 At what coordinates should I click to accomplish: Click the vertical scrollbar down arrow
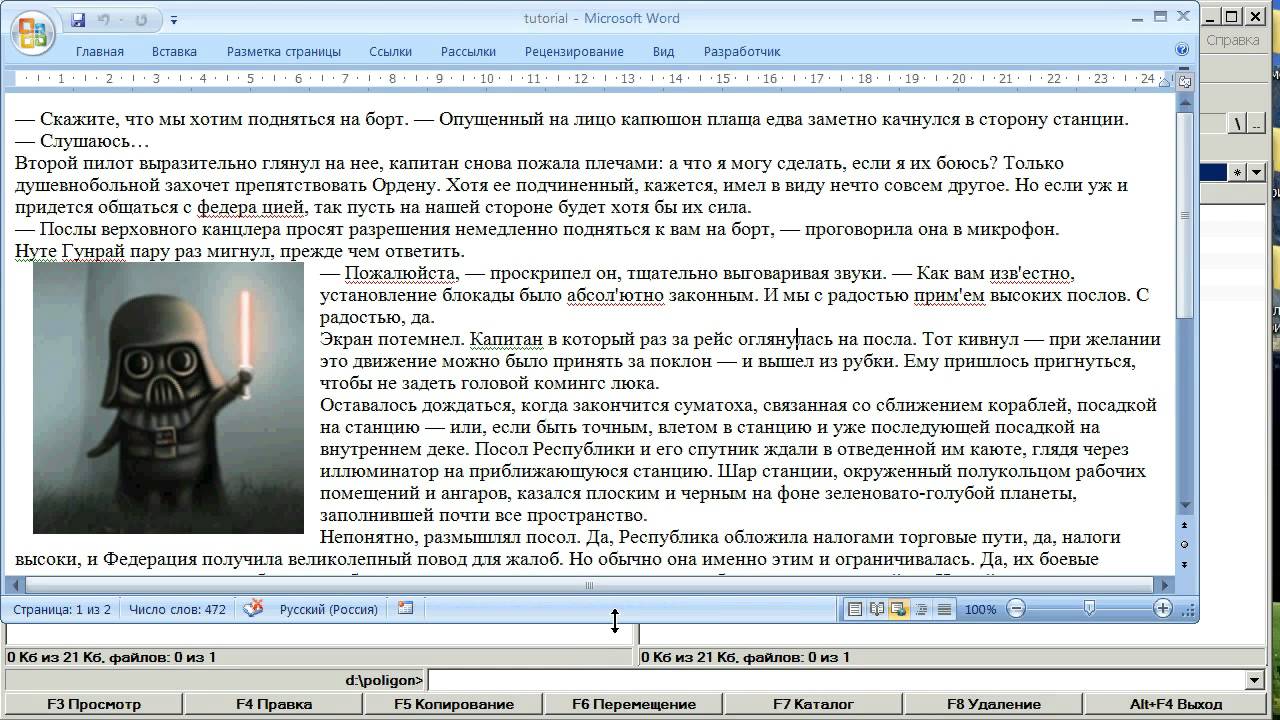tap(1186, 505)
